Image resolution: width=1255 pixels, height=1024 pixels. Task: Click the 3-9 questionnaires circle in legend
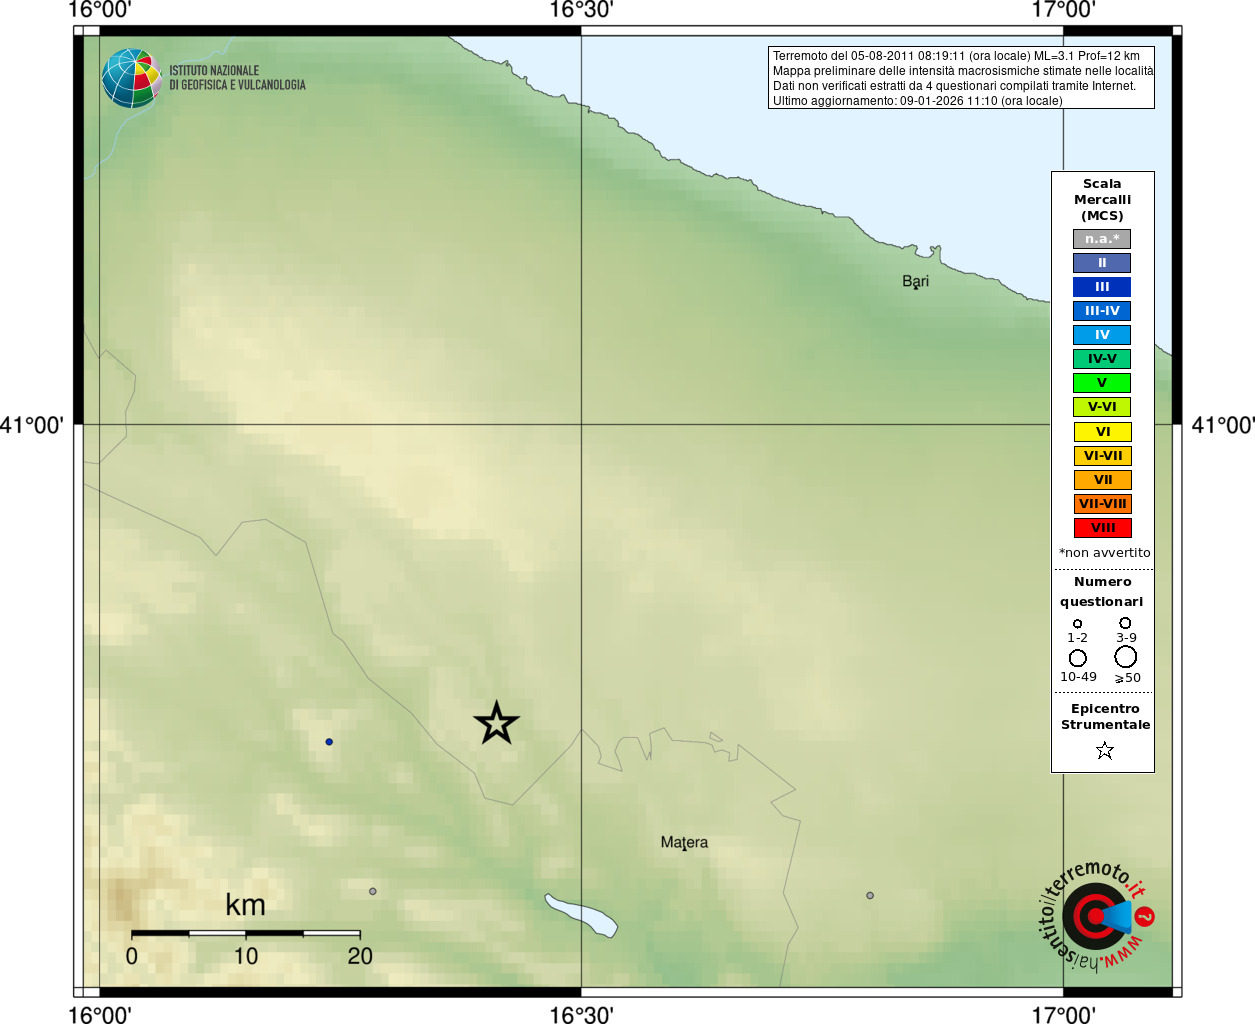coord(1125,623)
